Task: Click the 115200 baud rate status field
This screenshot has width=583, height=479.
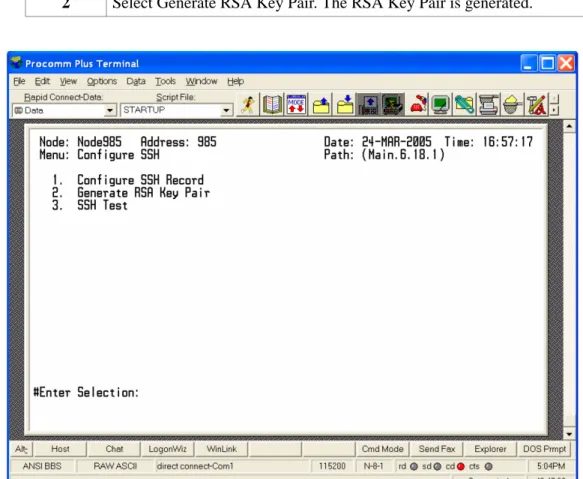Action: pyautogui.click(x=332, y=466)
